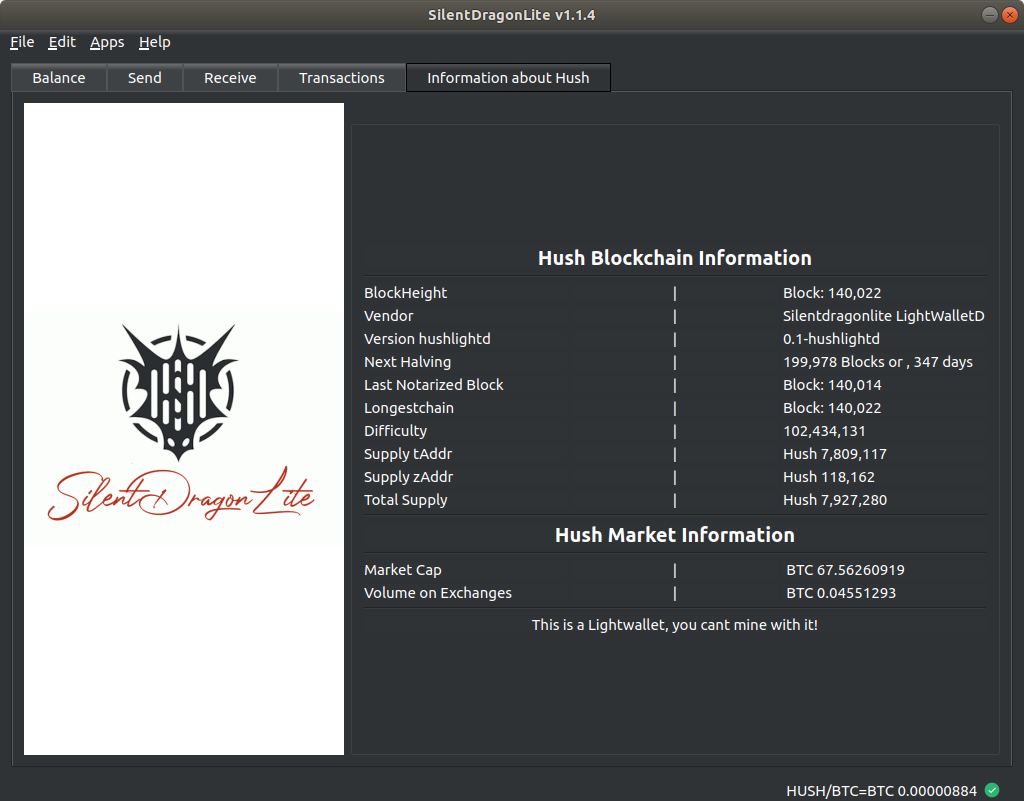Click the Block: 140,014 value
Viewport: 1024px width, 801px height.
pyautogui.click(x=832, y=385)
